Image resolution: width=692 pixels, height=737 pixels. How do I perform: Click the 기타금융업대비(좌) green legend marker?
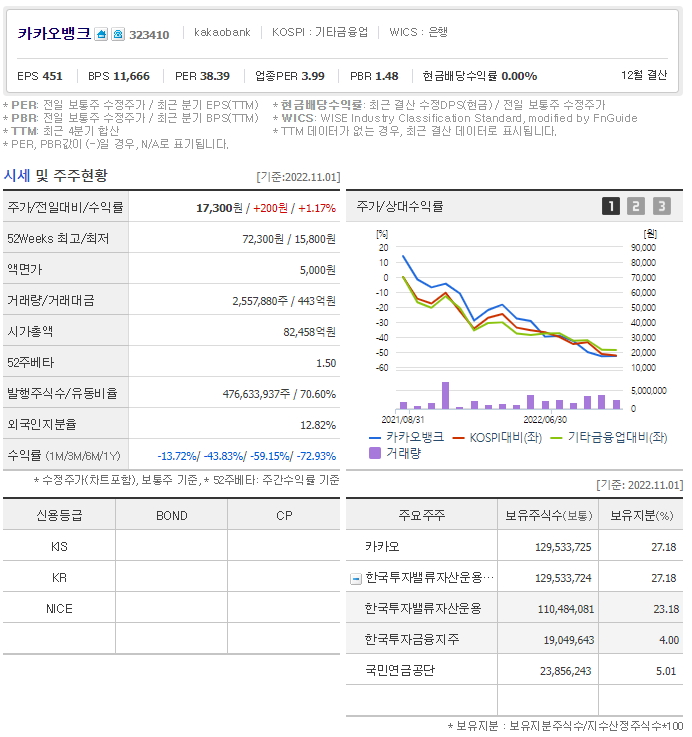[x=556, y=438]
